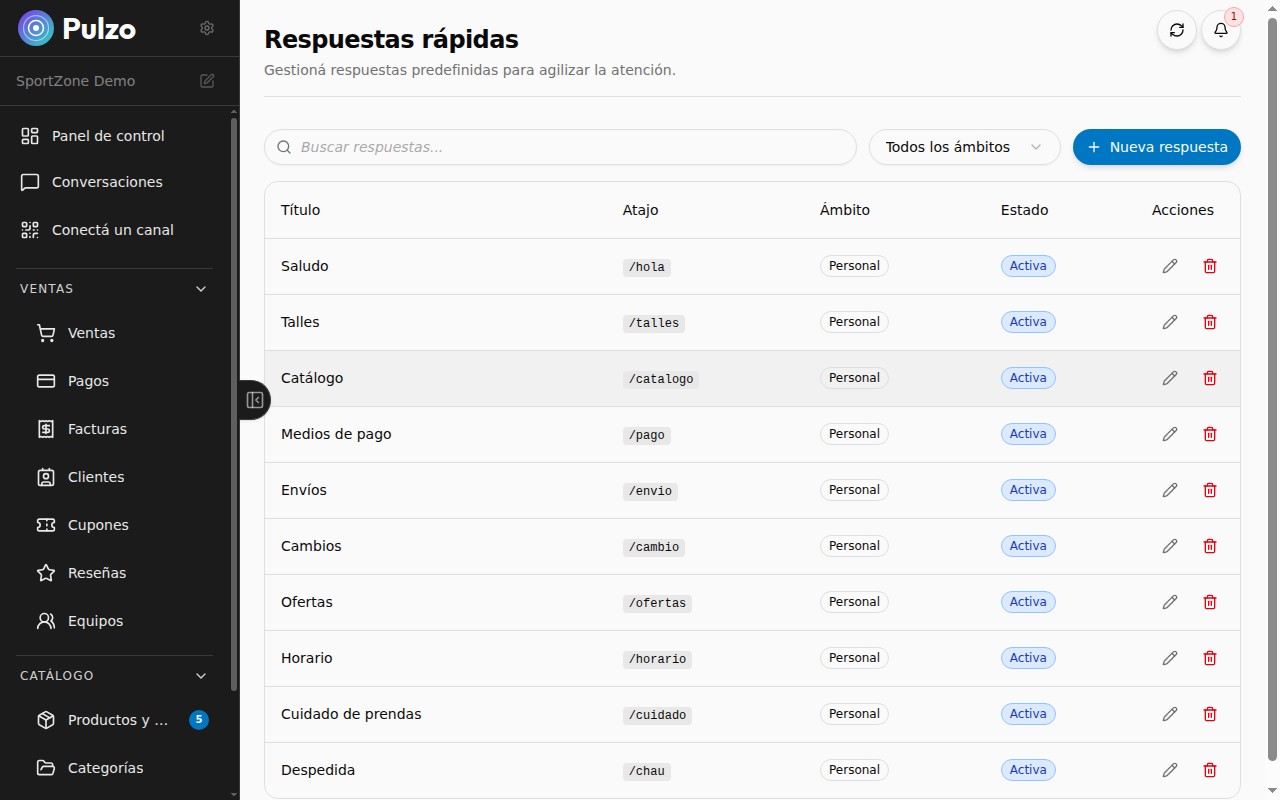Click the Activa badge for Catálogo
Viewport: 1280px width, 800px height.
[x=1027, y=377]
